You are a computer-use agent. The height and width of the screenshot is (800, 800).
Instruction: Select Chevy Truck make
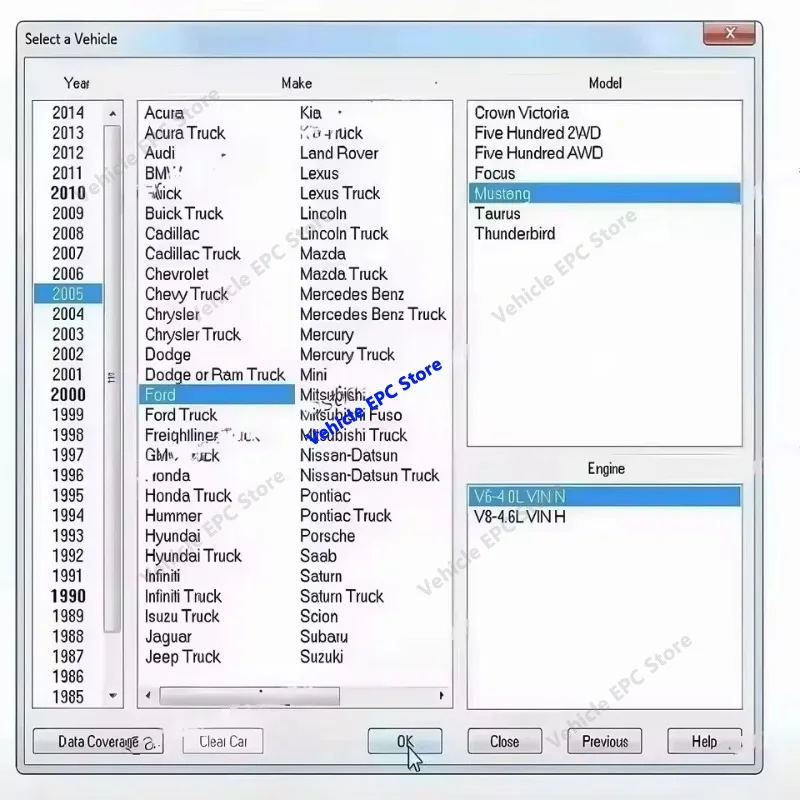coord(186,294)
